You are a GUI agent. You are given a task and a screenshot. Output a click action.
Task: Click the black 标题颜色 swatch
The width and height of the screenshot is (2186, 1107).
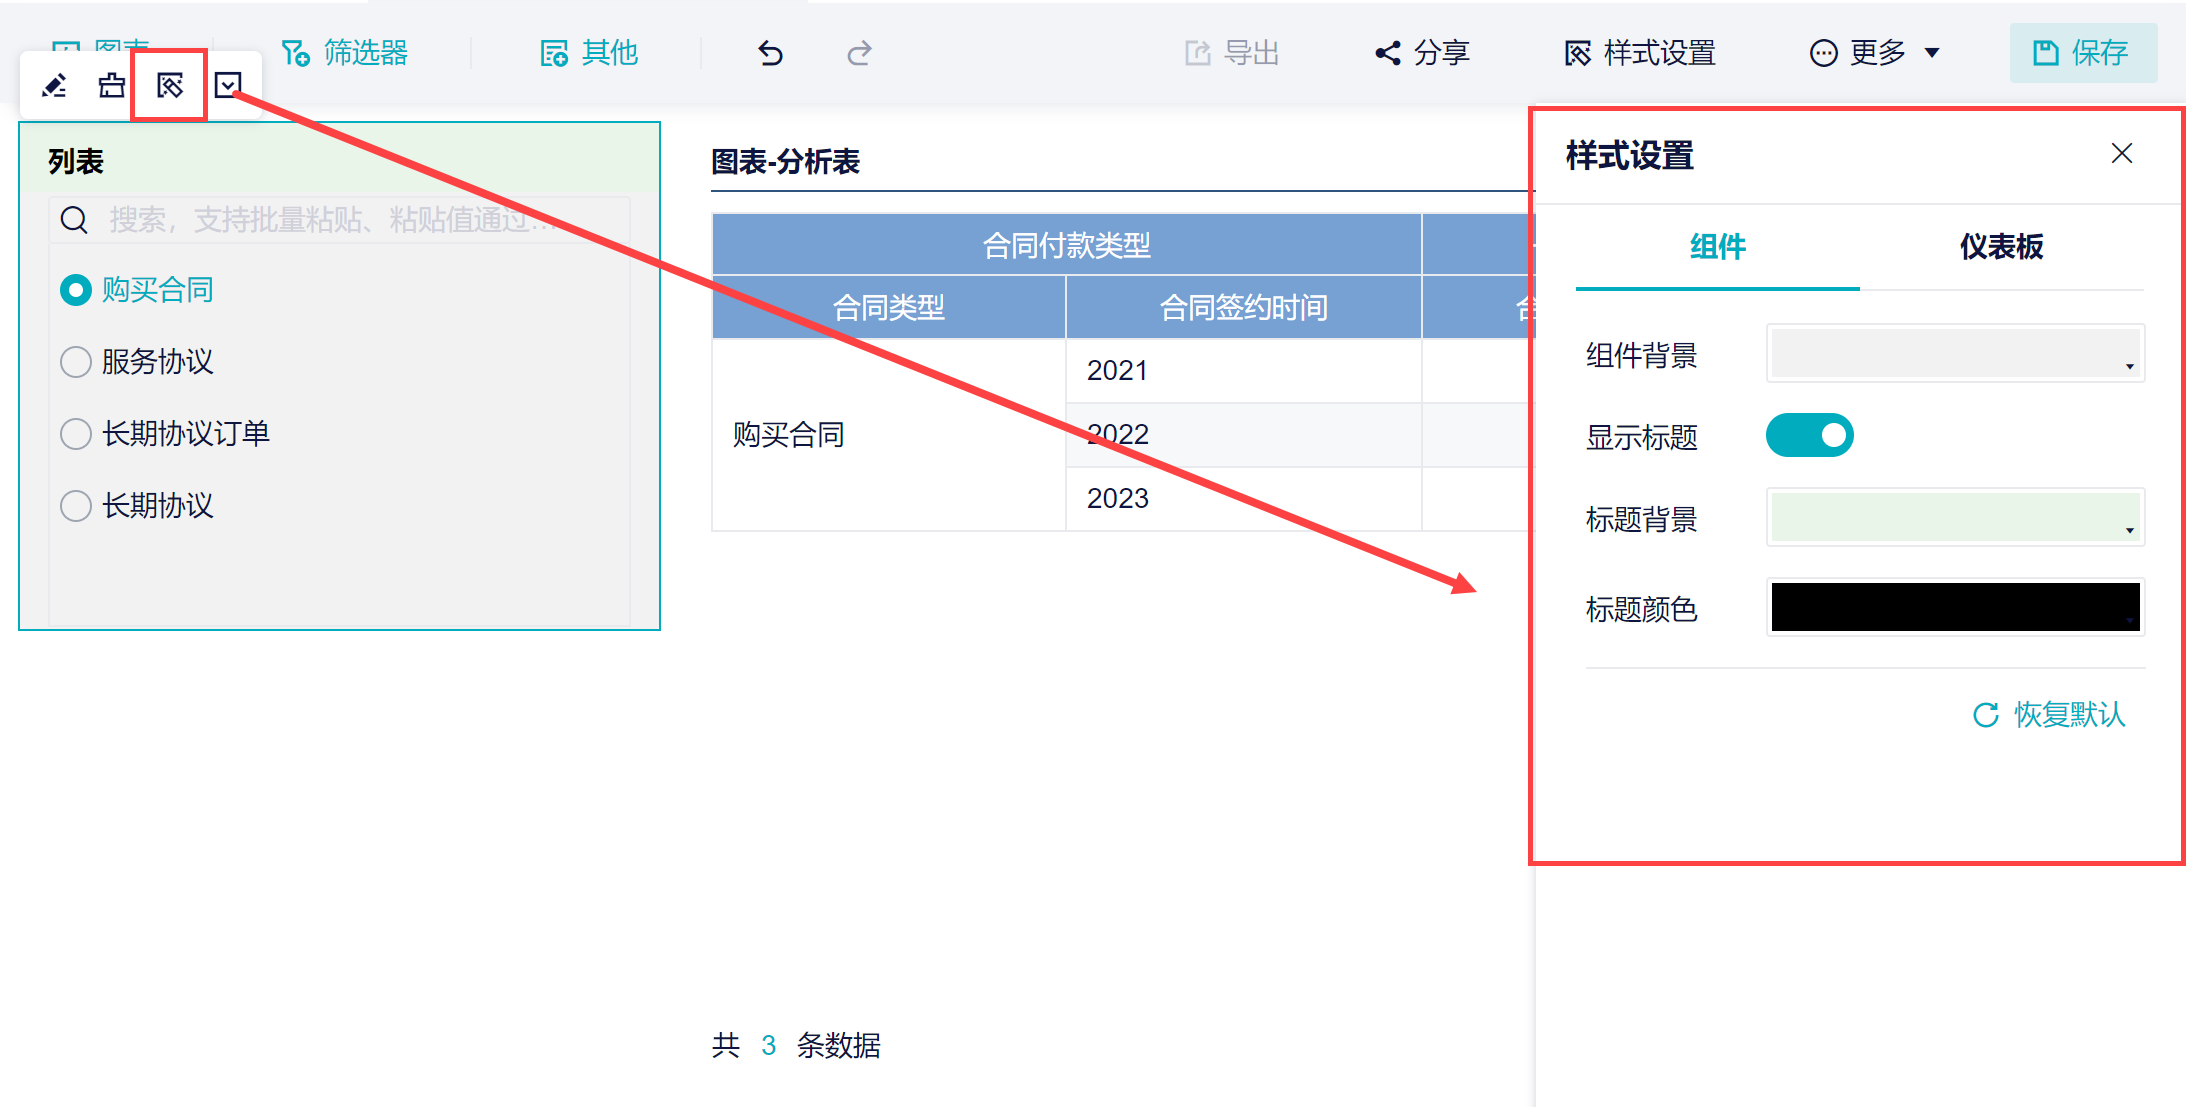[1955, 607]
